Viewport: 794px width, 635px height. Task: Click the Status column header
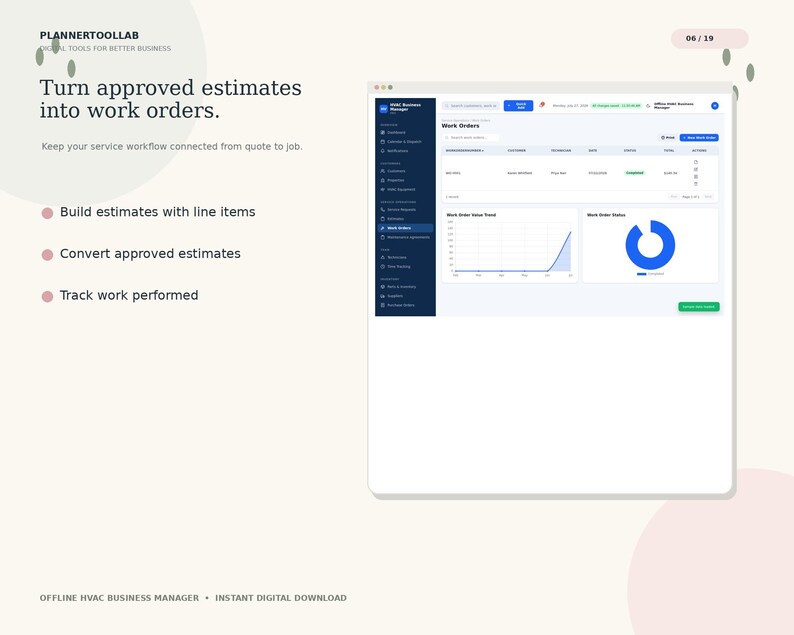pos(629,150)
